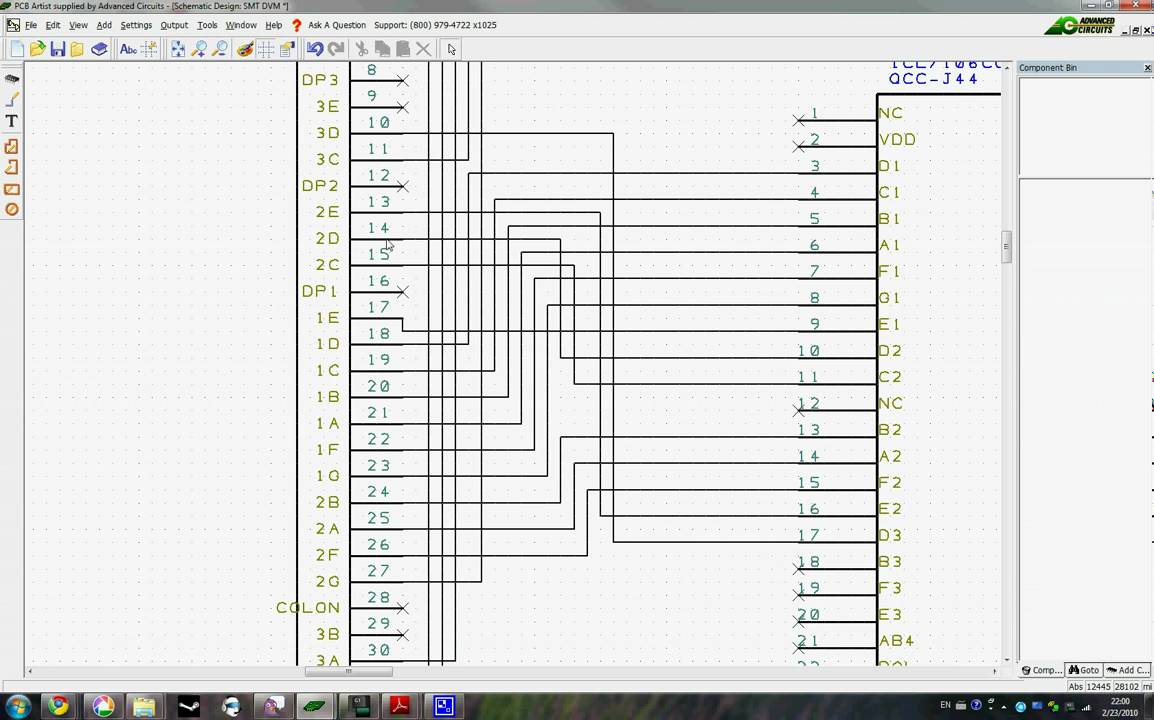The width and height of the screenshot is (1154, 720).
Task: Click the Paste clipboard icon
Action: point(403,49)
